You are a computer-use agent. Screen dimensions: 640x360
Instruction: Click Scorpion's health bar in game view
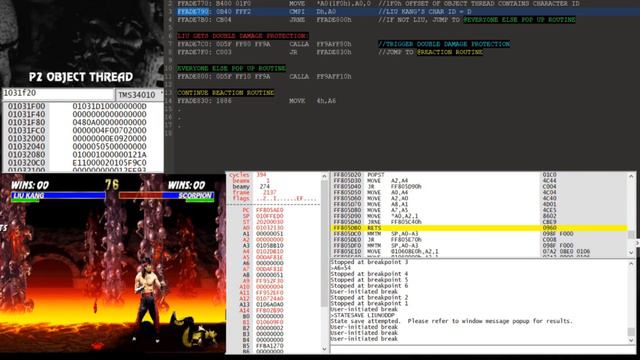tap(166, 196)
